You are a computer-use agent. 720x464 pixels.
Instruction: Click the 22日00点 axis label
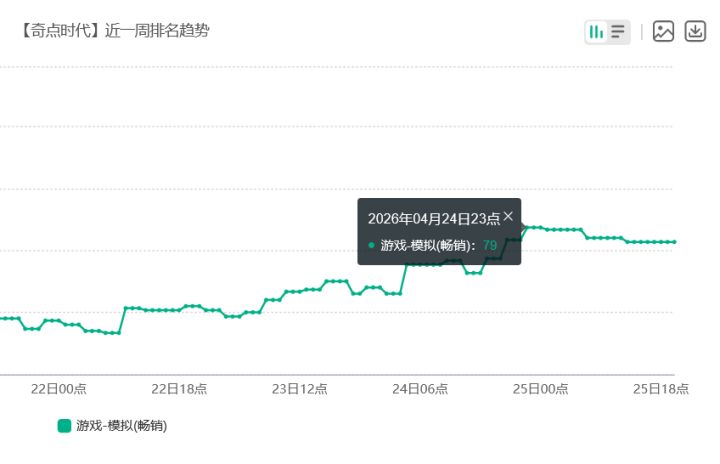coord(59,389)
